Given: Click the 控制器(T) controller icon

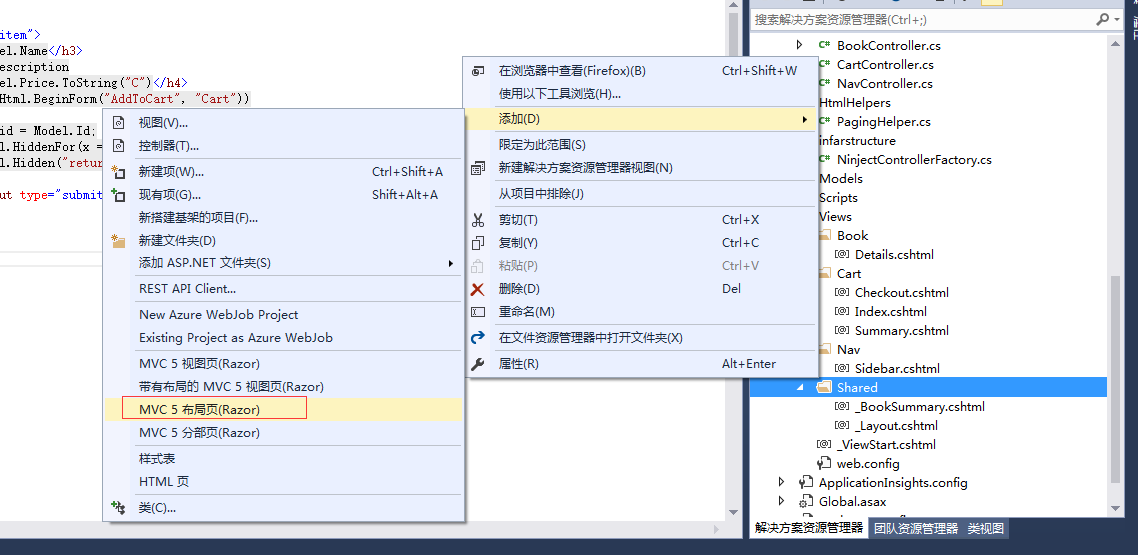Looking at the screenshot, I should (120, 146).
